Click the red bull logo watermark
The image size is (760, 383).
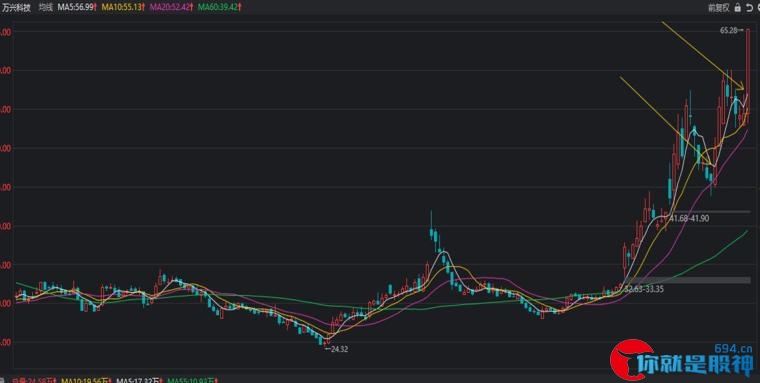tap(630, 360)
